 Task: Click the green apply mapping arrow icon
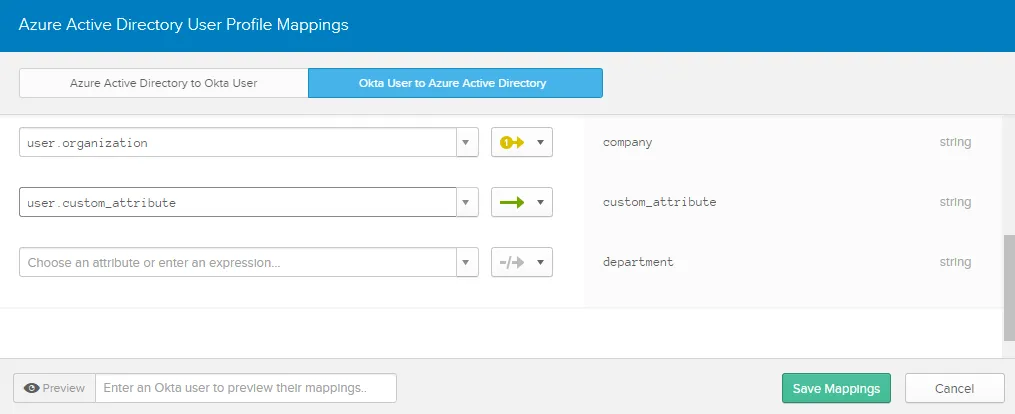512,203
